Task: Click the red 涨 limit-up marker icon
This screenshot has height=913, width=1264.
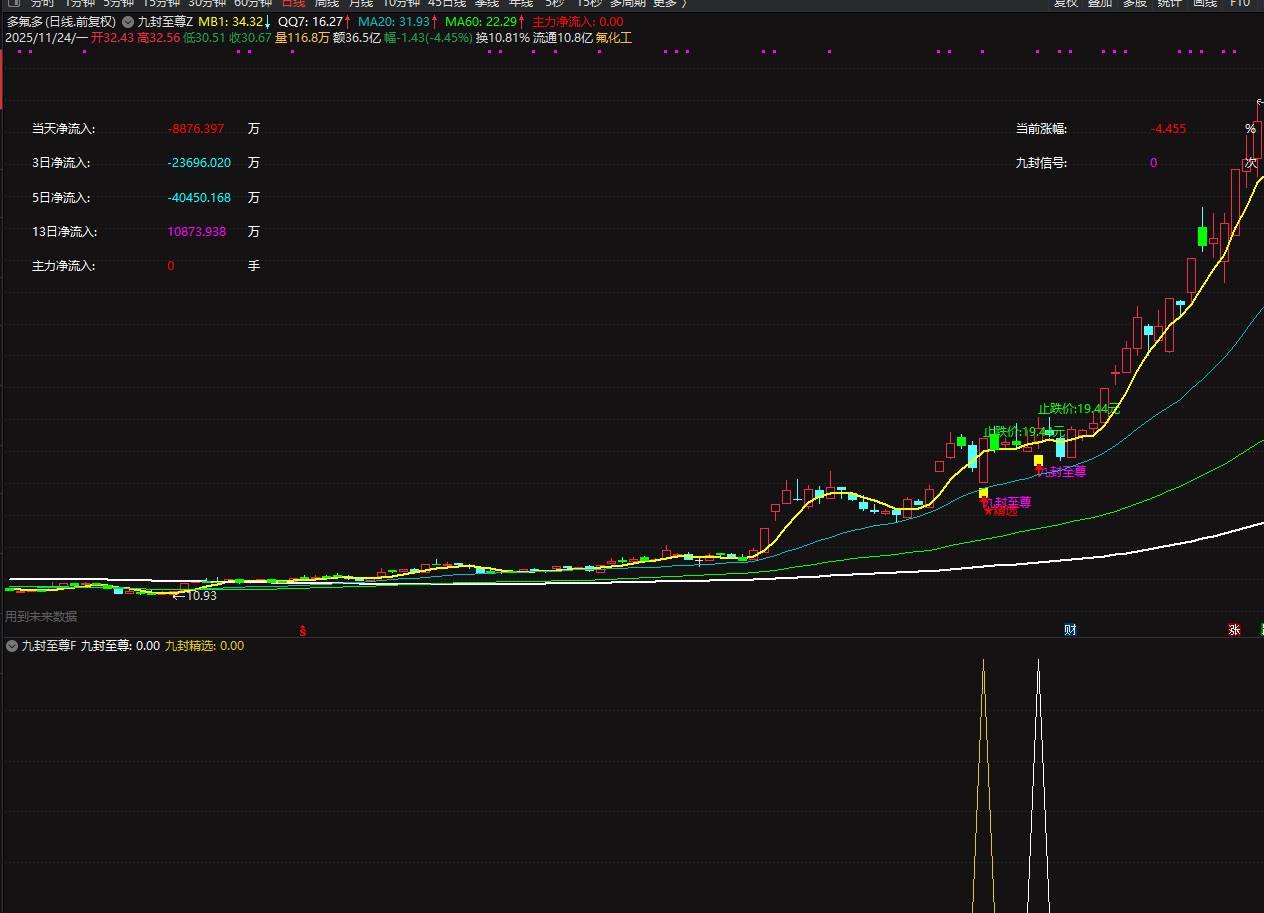Action: point(1235,630)
